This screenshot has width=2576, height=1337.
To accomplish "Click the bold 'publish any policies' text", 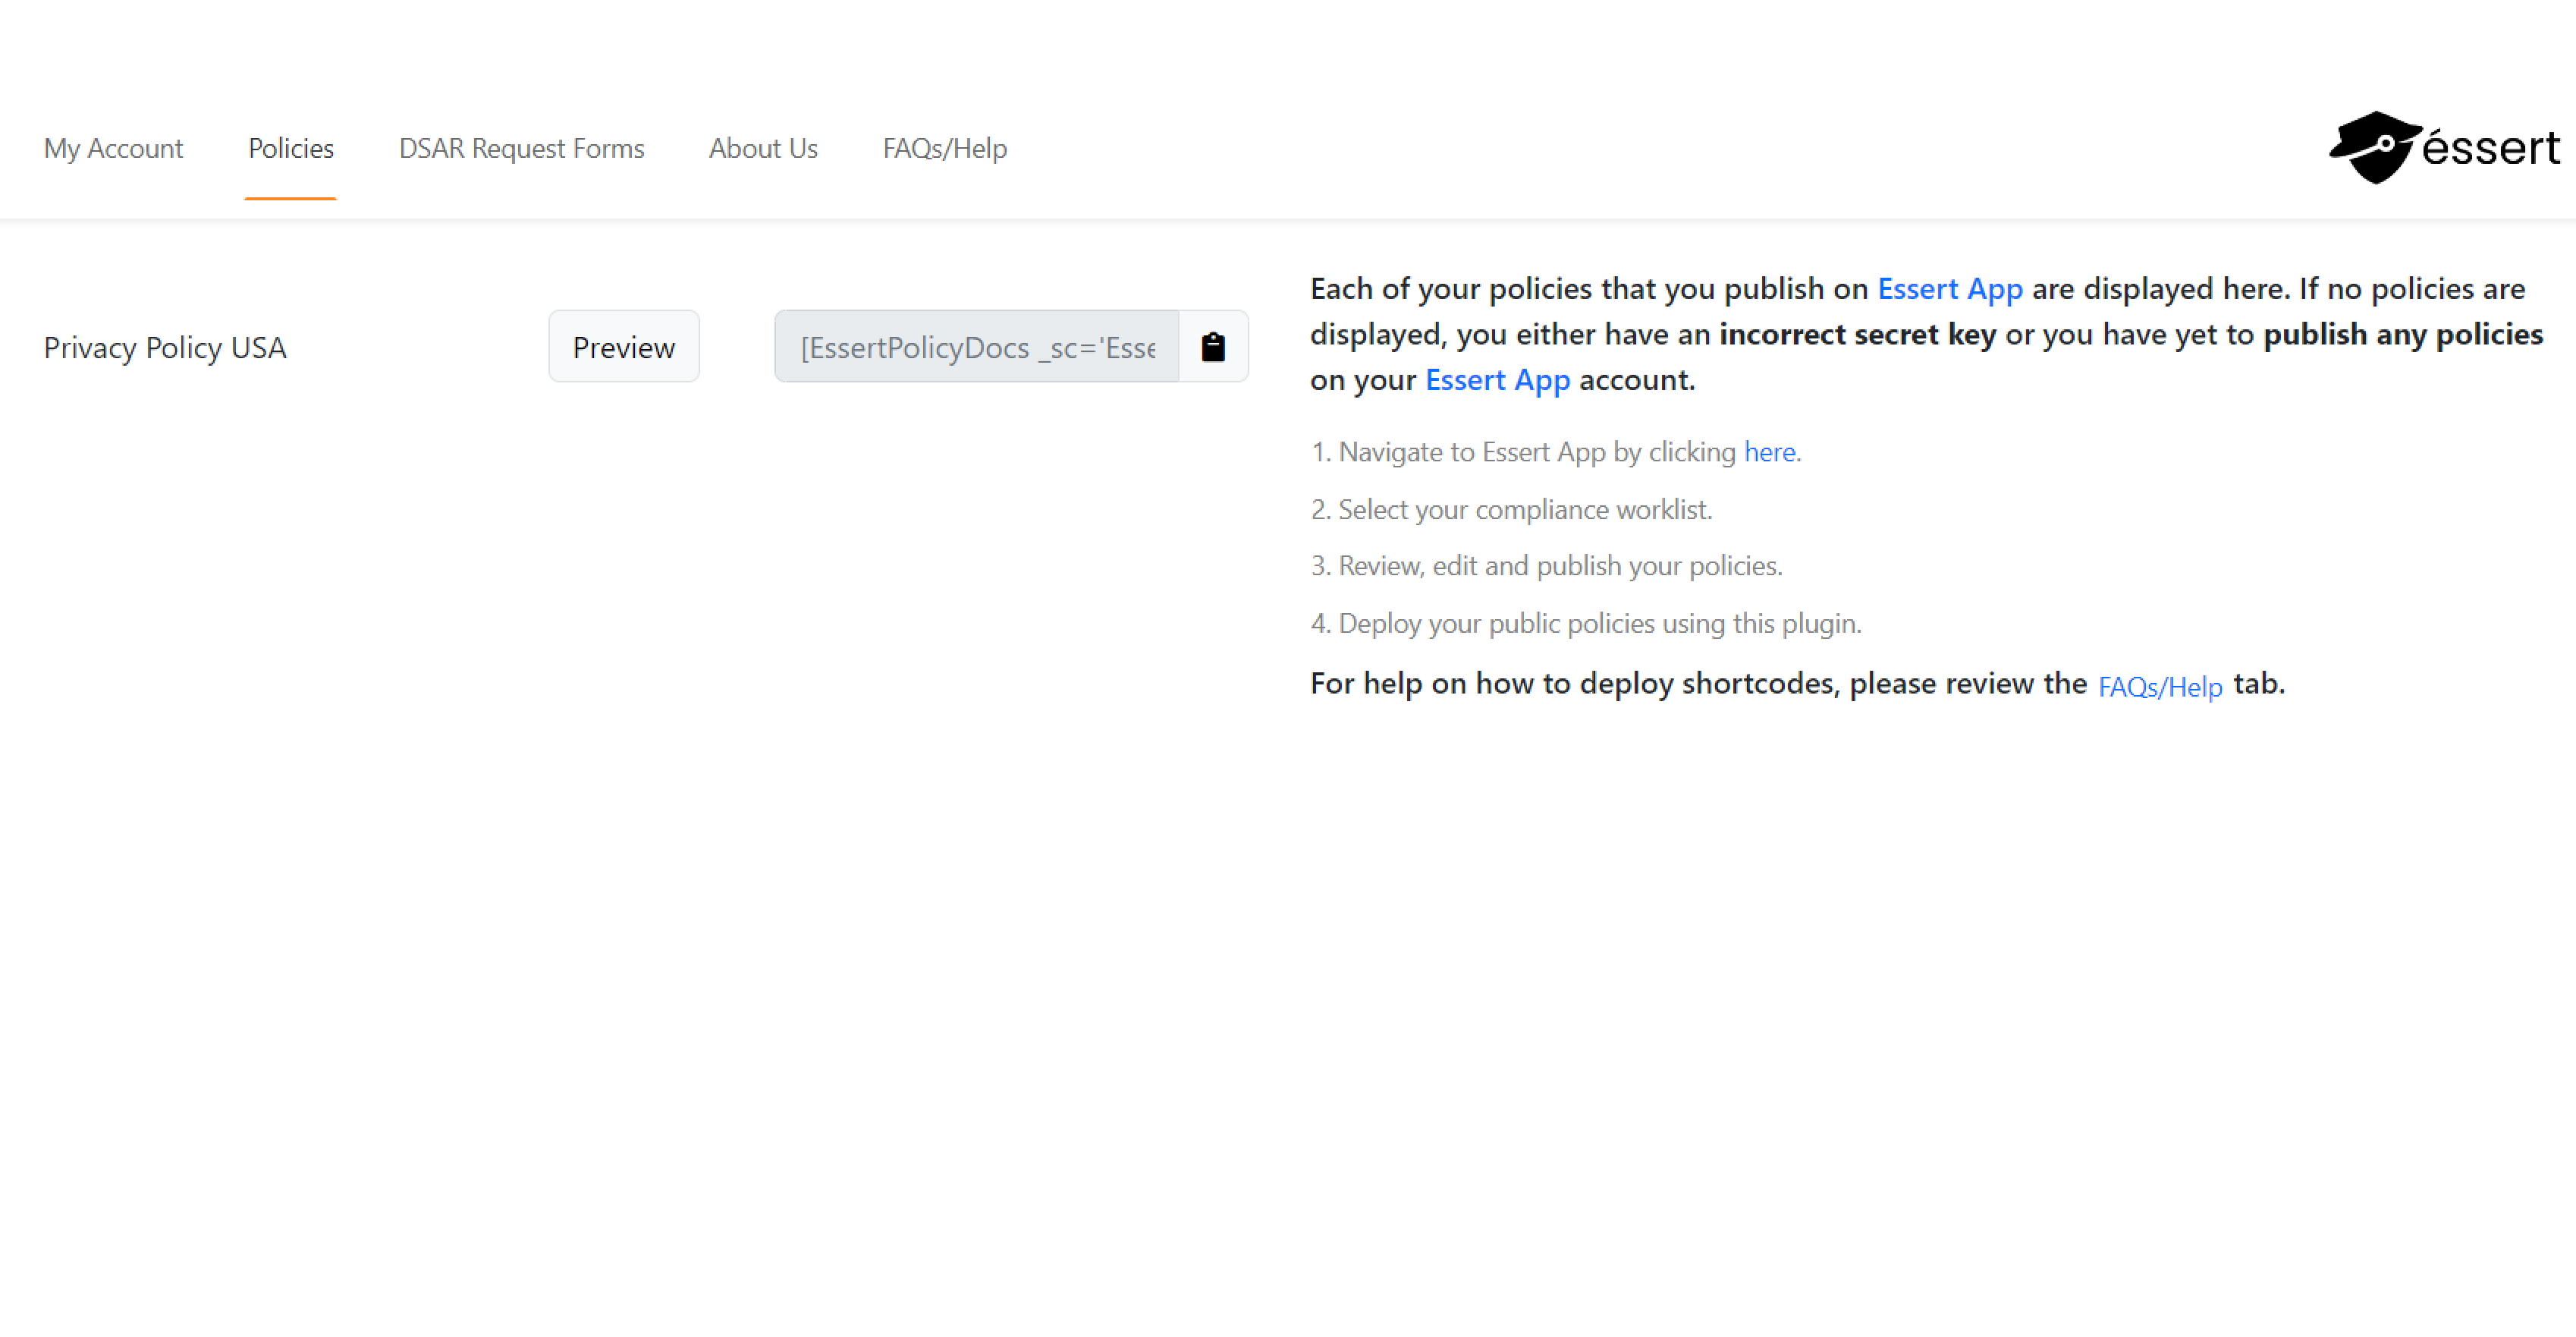I will pos(2403,334).
